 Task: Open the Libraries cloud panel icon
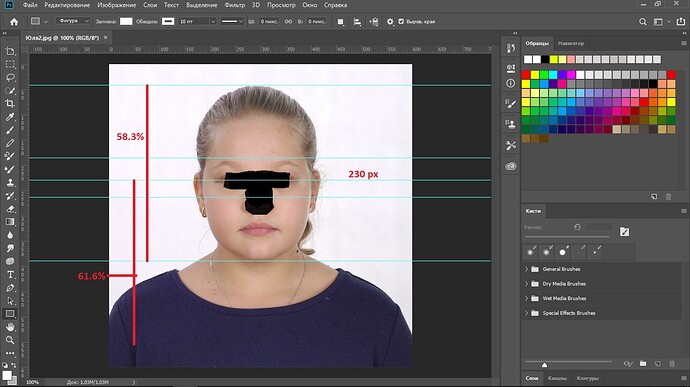tap(510, 166)
